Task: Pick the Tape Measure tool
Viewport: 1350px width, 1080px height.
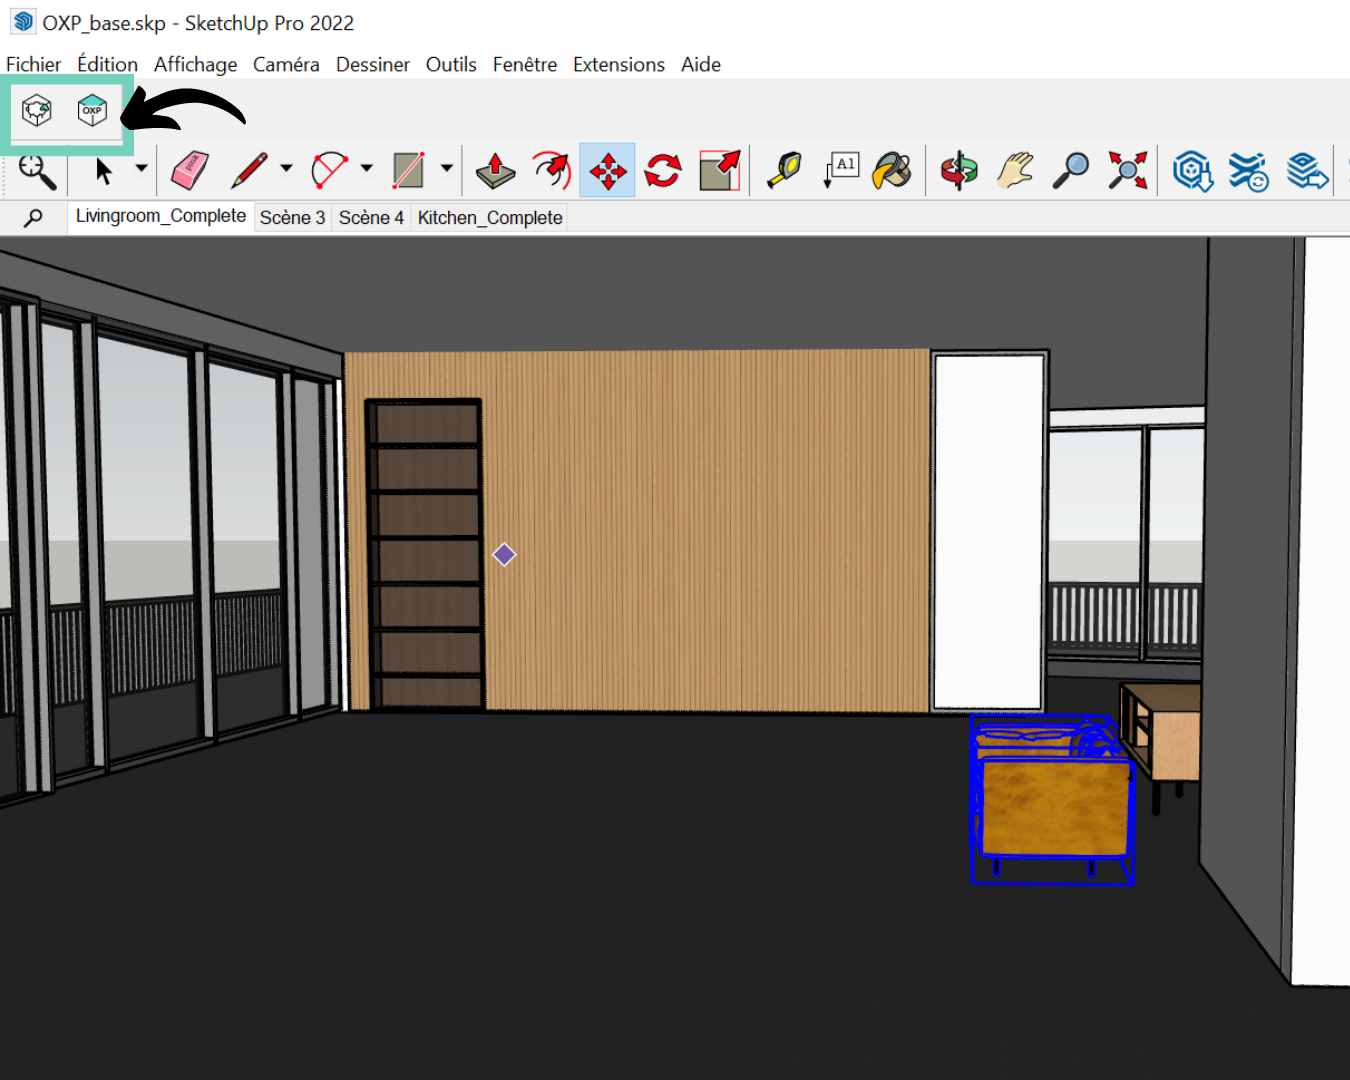Action: click(x=784, y=170)
